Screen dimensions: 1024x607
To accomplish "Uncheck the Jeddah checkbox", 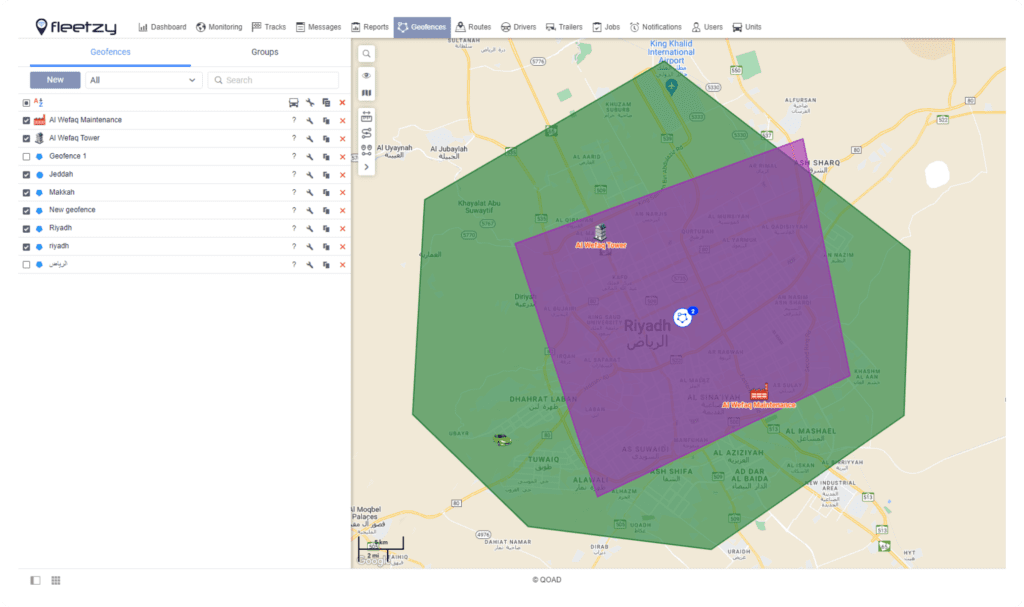I will click(26, 174).
